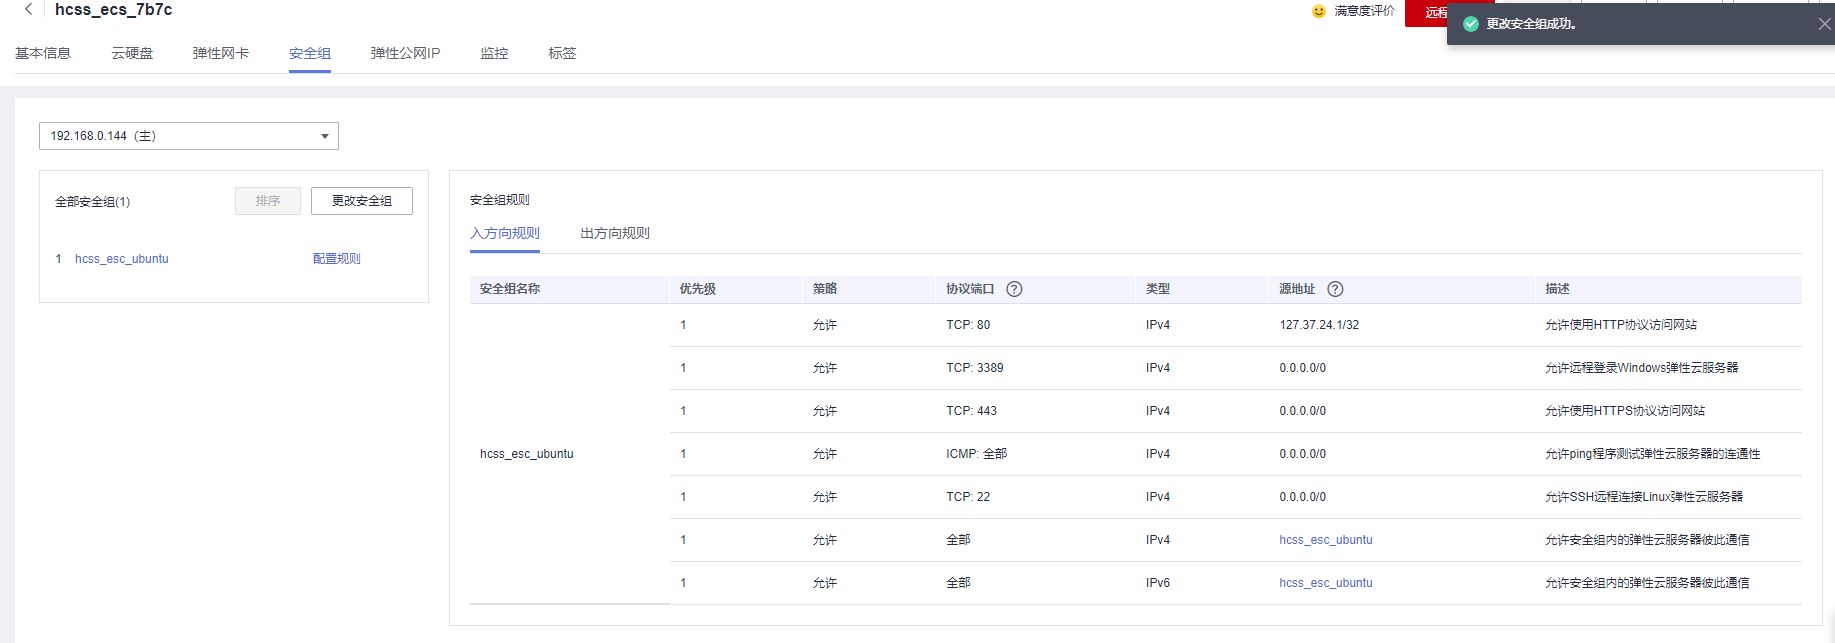Click the 优先级 column header
Image resolution: width=1835 pixels, height=643 pixels.
698,289
